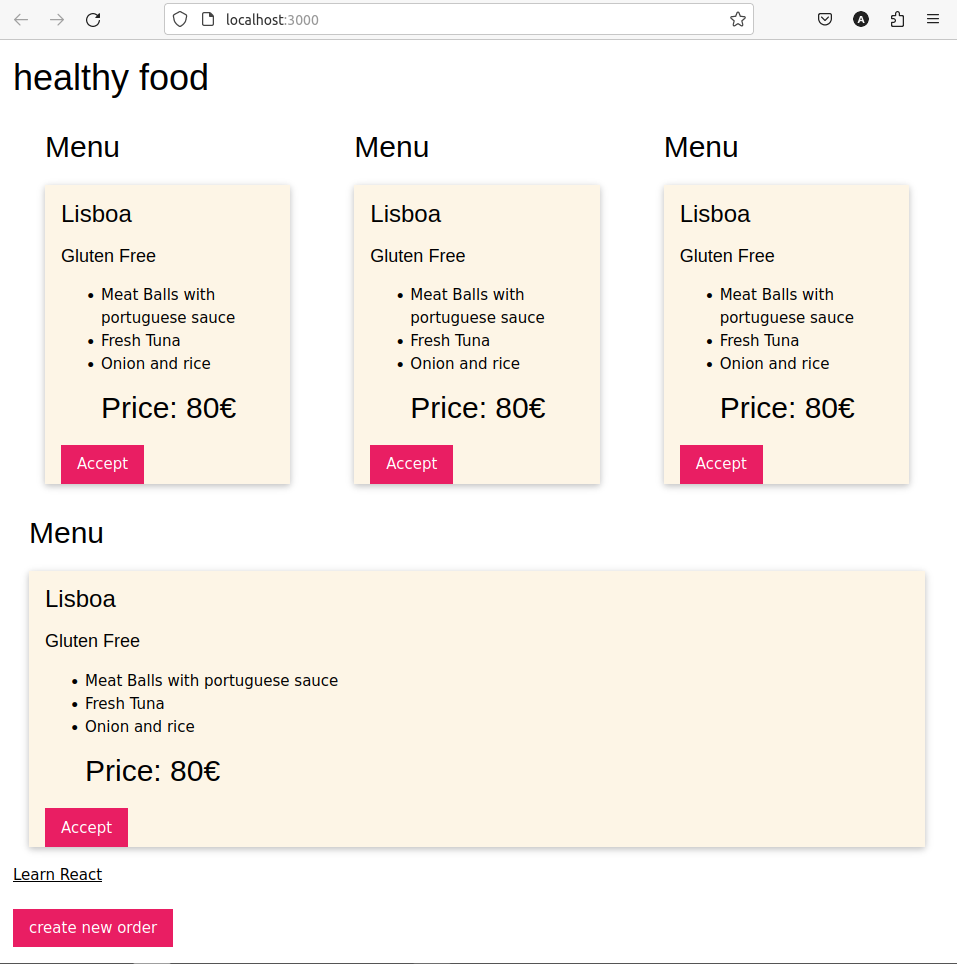Follow the Learn React link
957x964 pixels.
(57, 874)
